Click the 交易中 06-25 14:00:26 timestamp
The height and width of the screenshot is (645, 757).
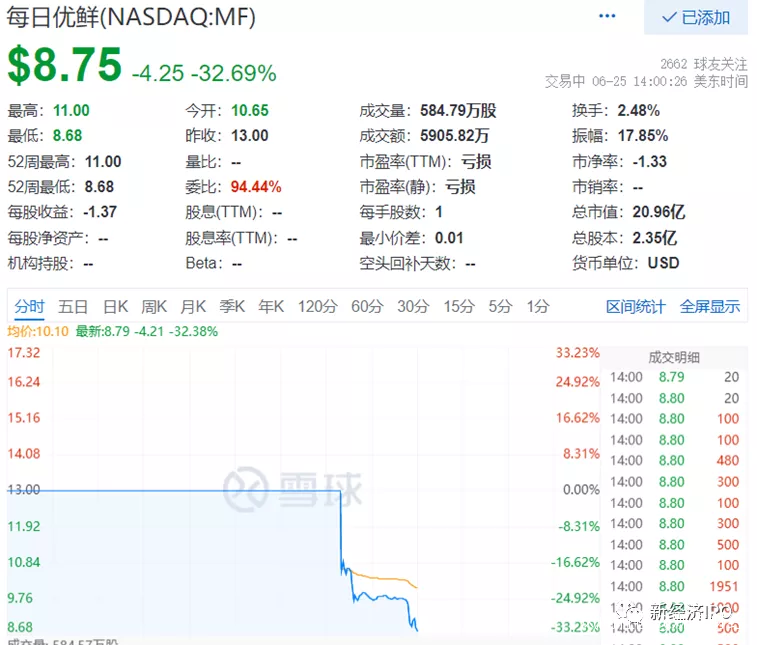click(x=646, y=81)
